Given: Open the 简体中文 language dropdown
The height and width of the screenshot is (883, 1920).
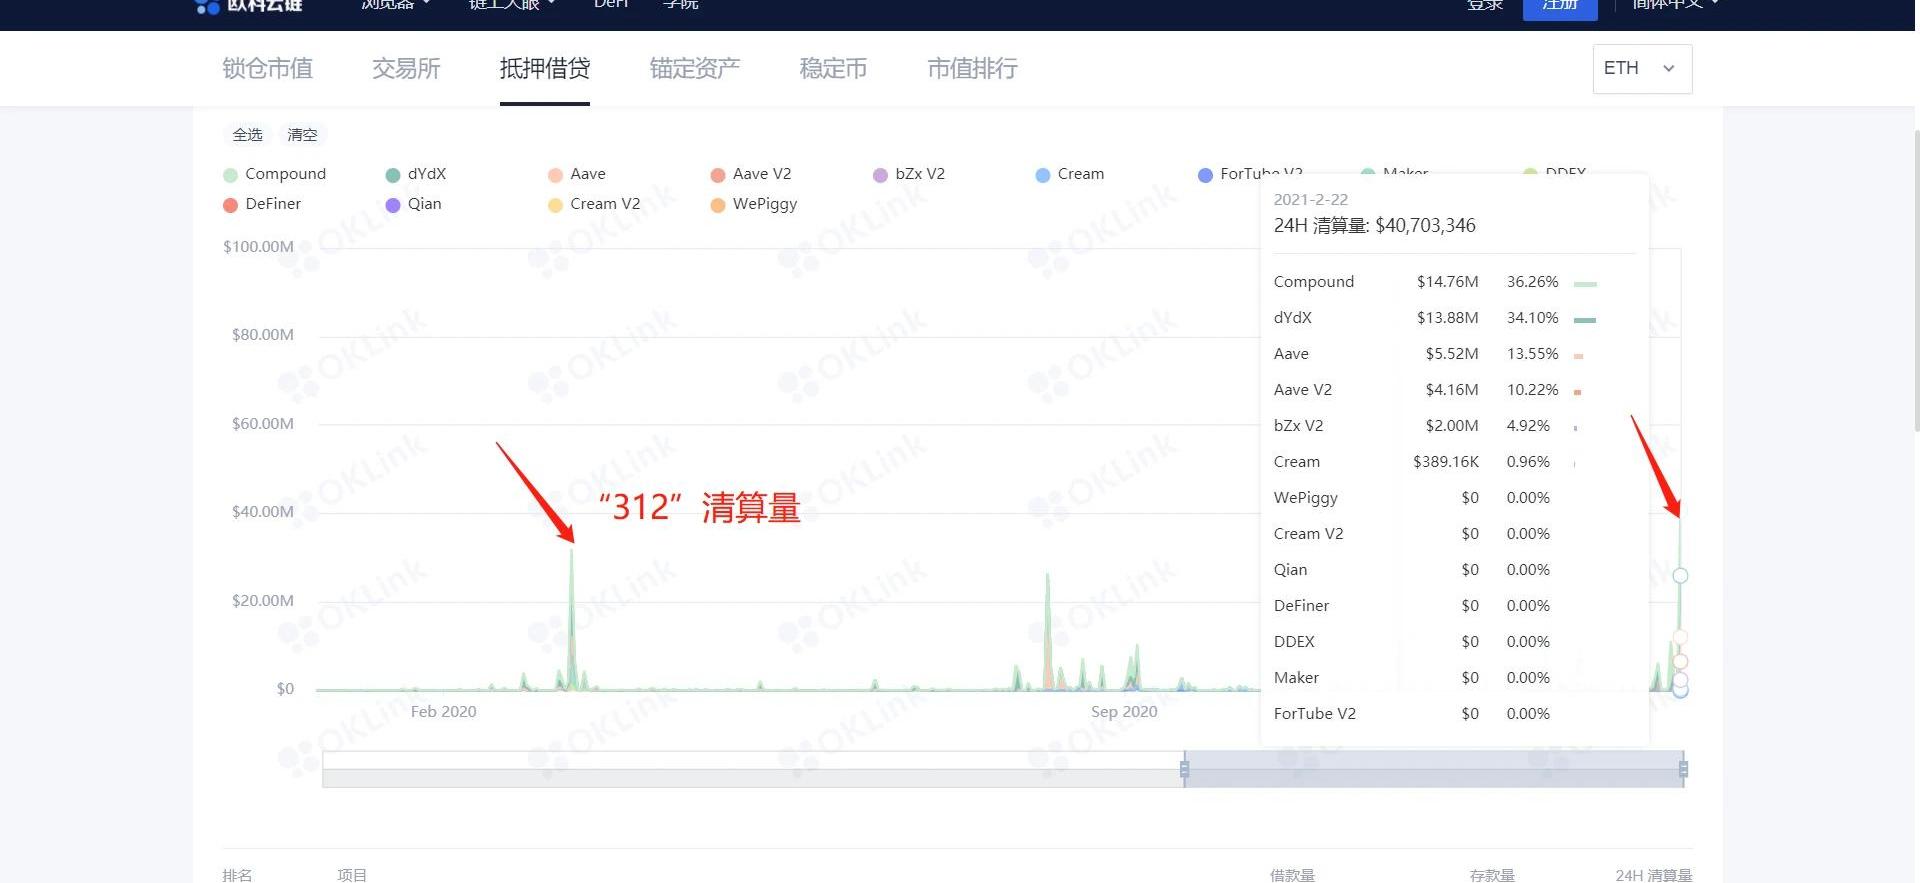Looking at the screenshot, I should [x=1675, y=5].
